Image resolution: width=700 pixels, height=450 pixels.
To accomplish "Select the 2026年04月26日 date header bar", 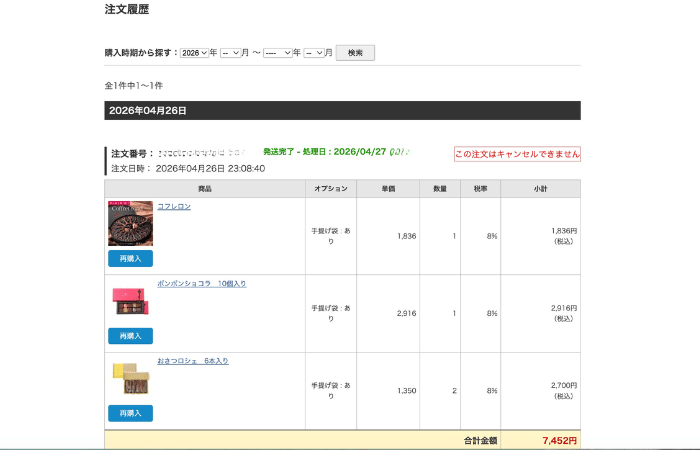I will click(342, 111).
